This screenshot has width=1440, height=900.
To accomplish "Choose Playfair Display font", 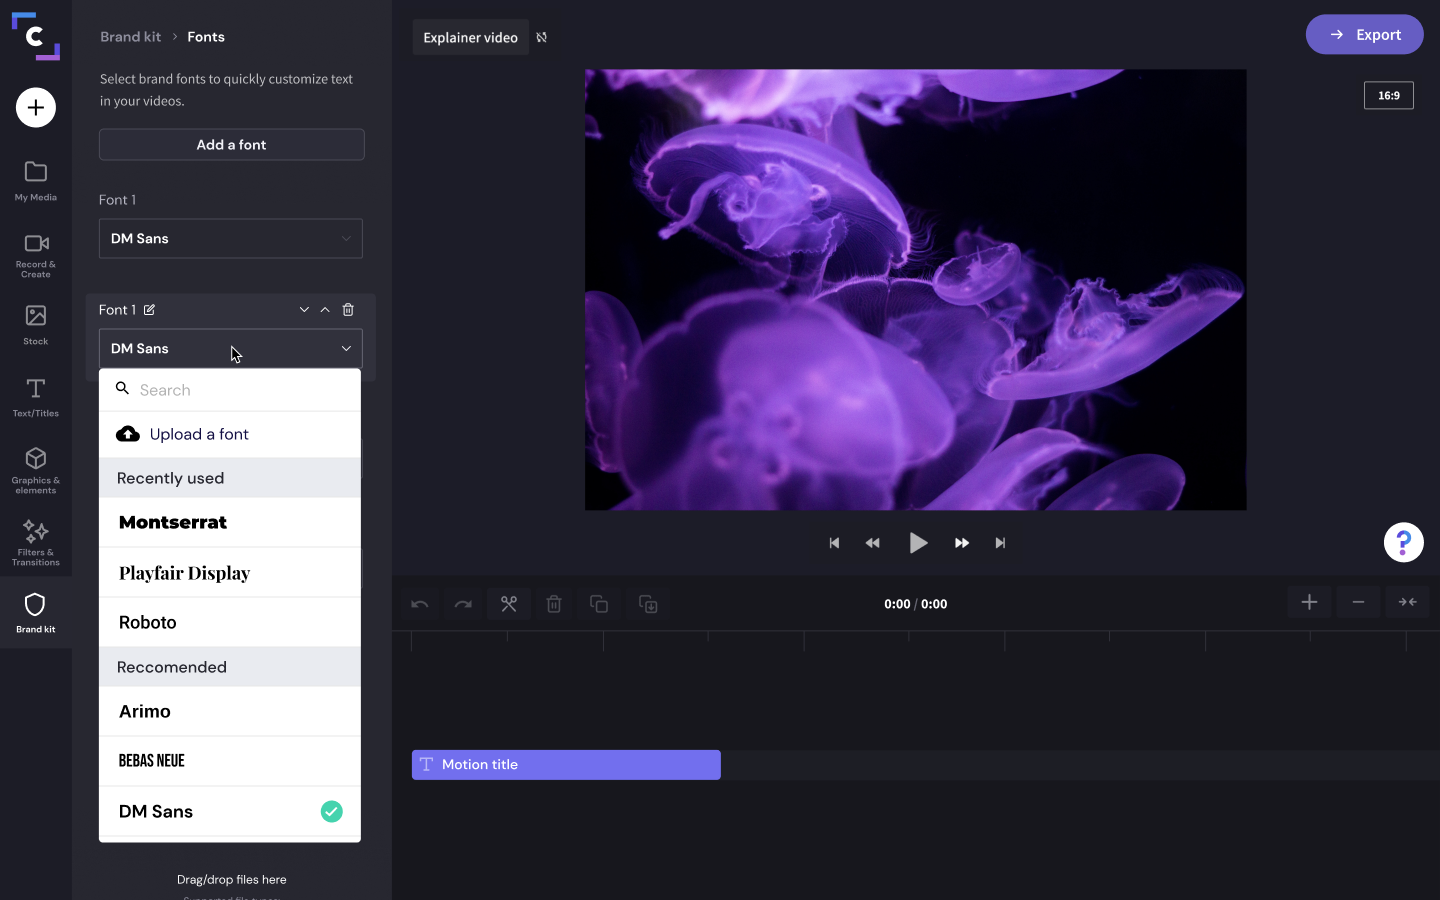I will point(230,573).
